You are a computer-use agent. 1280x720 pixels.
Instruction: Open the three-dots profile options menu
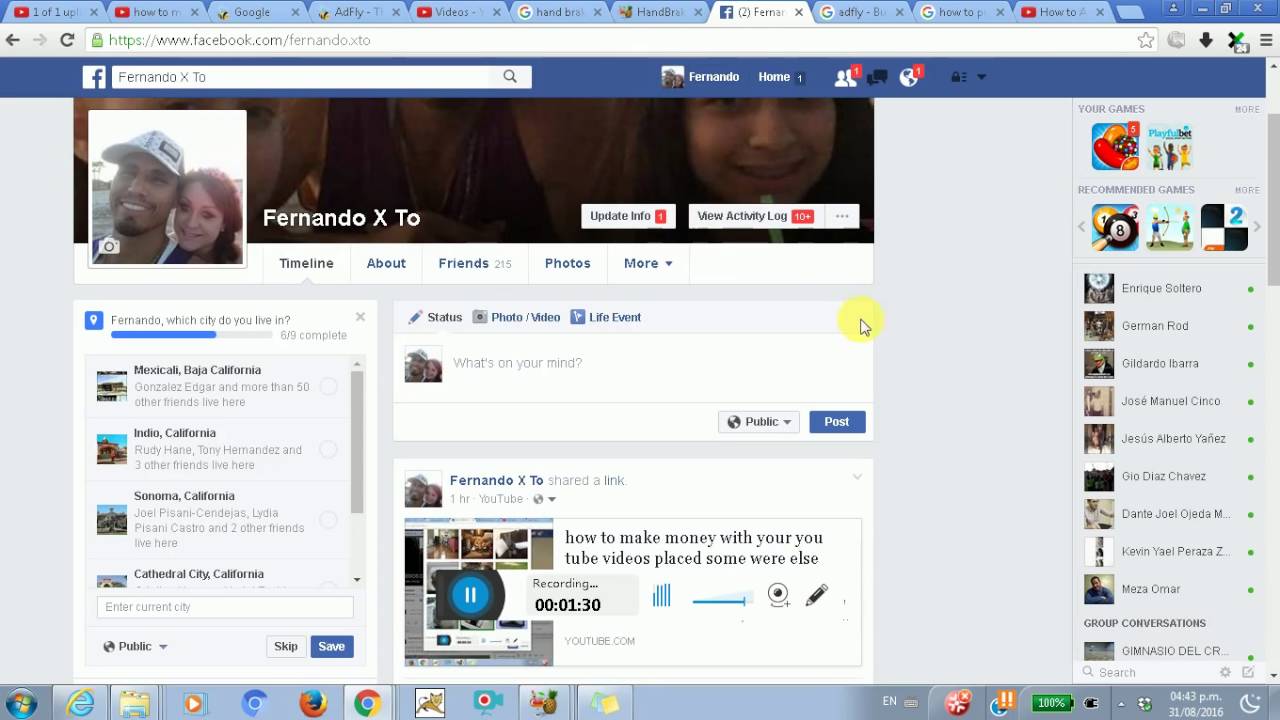pyautogui.click(x=842, y=216)
